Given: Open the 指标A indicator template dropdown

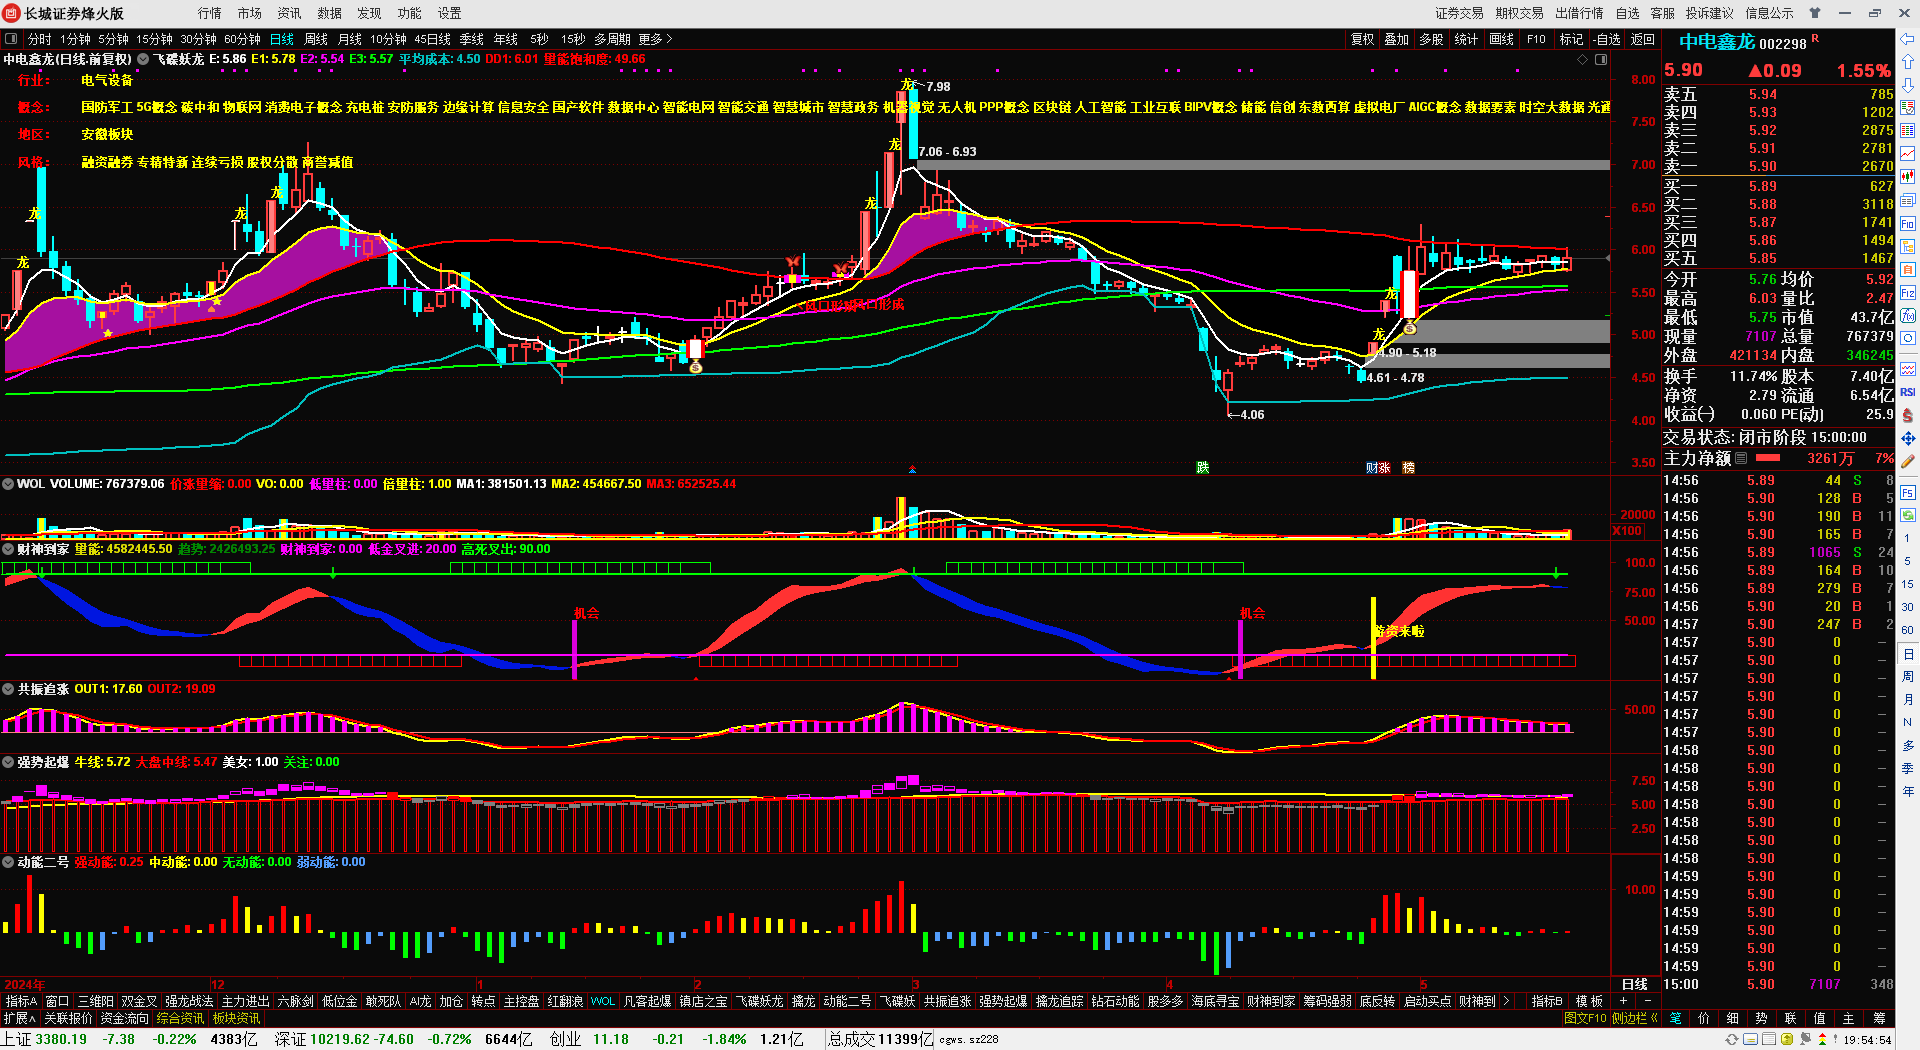Looking at the screenshot, I should click(x=21, y=1001).
